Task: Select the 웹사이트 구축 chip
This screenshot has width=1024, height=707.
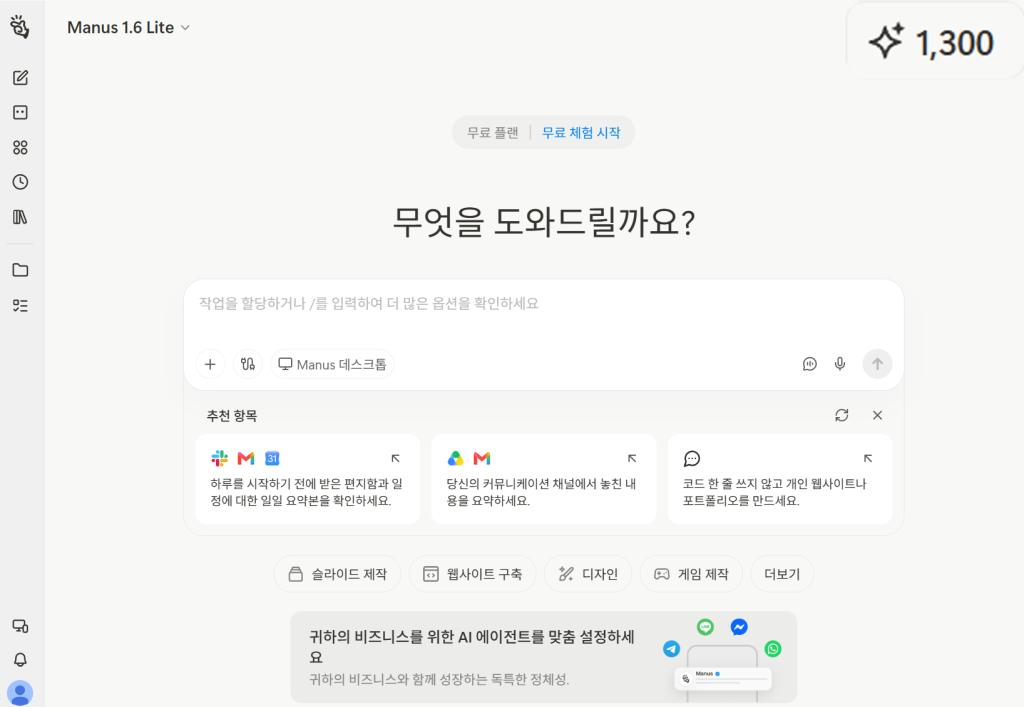Action: pos(472,574)
